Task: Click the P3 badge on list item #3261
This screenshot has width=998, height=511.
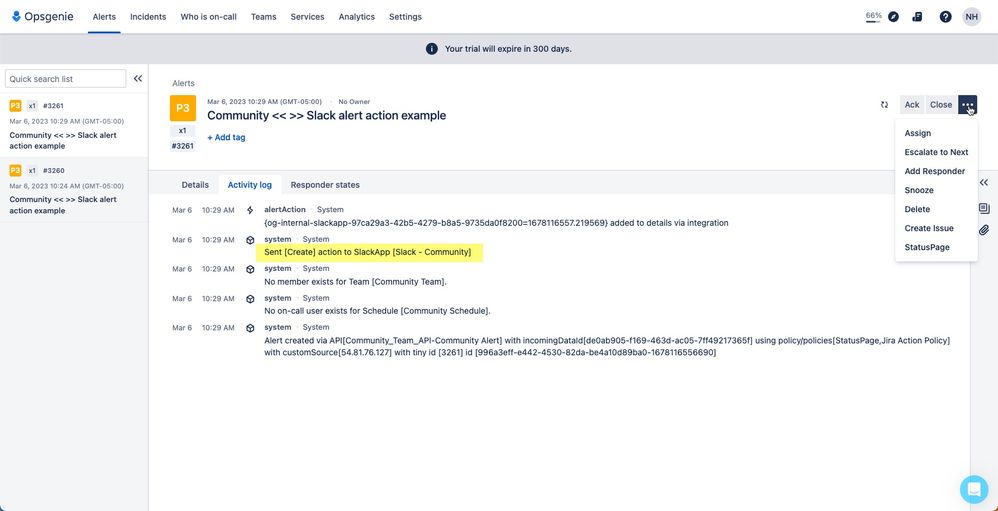Action: [x=15, y=106]
